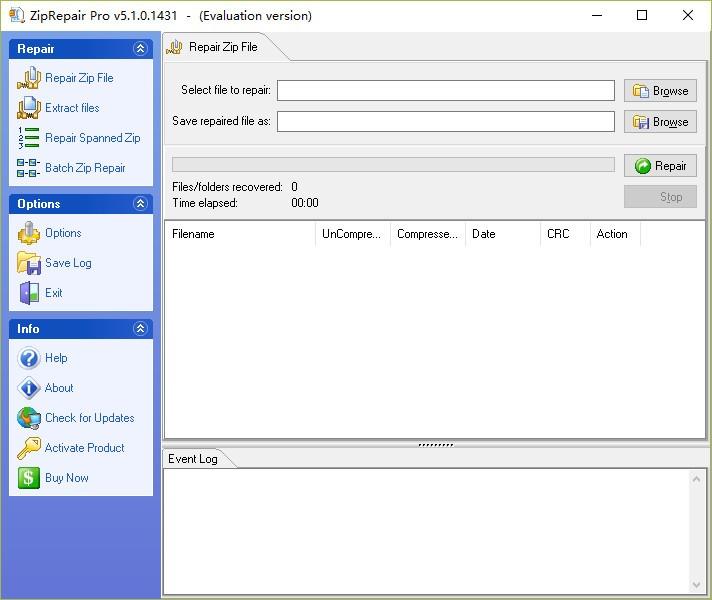Click the Repair Zip File sidebar icon

click(28, 78)
